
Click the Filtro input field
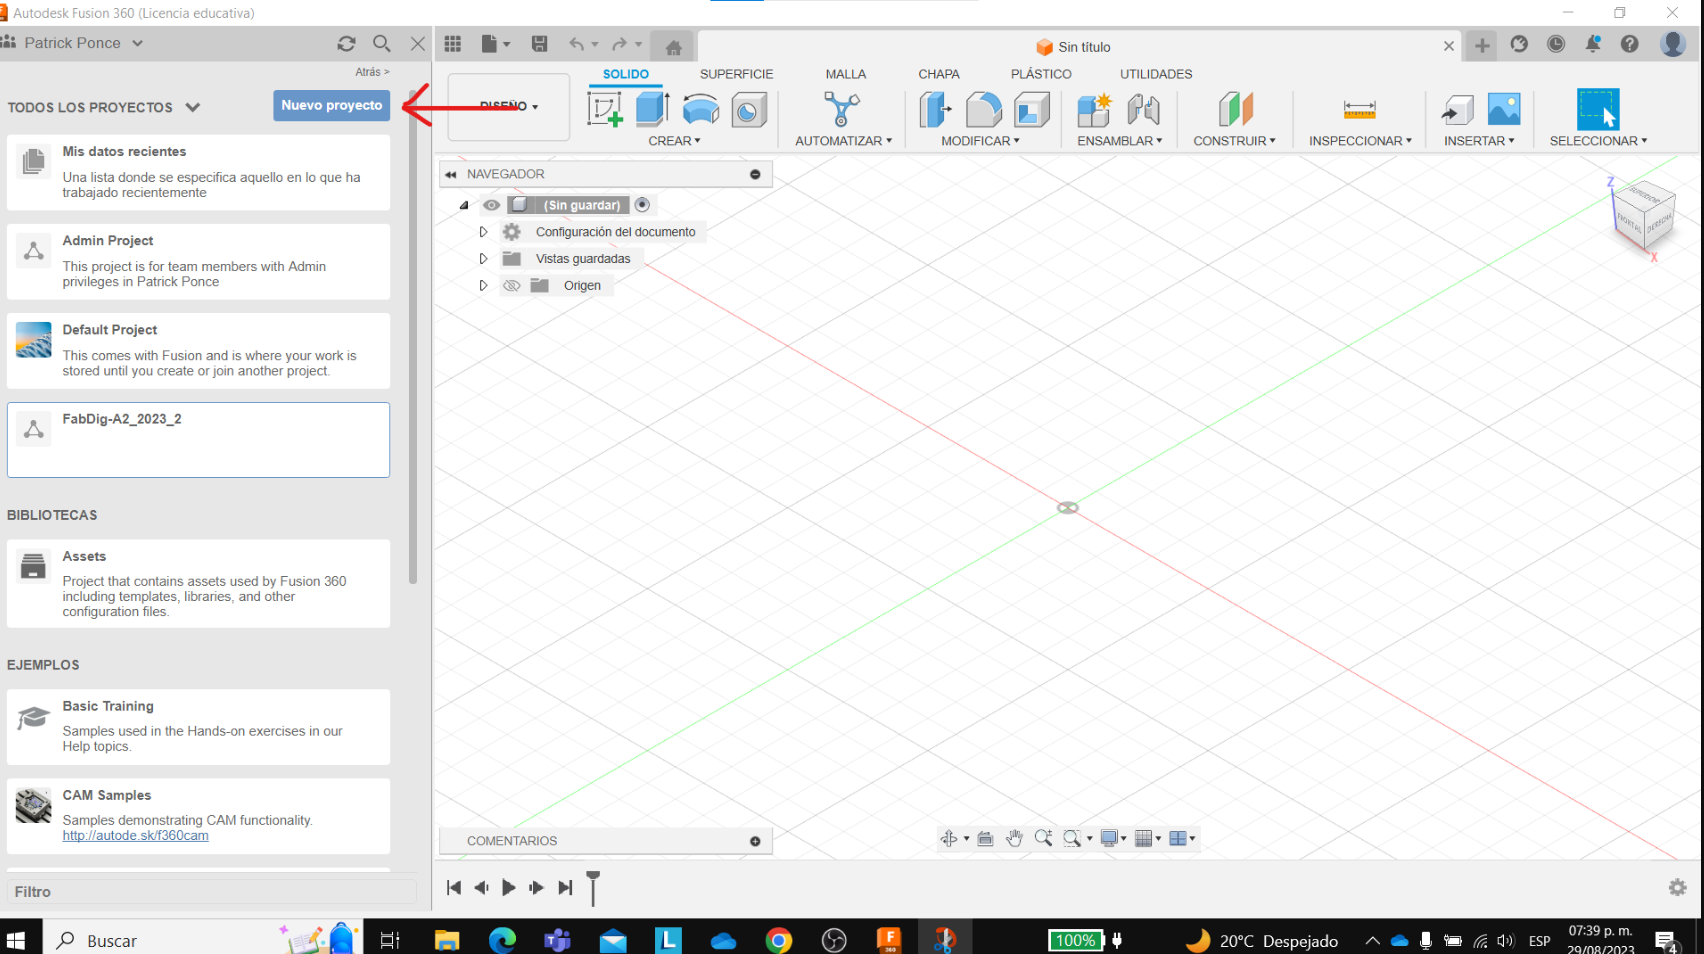click(211, 892)
